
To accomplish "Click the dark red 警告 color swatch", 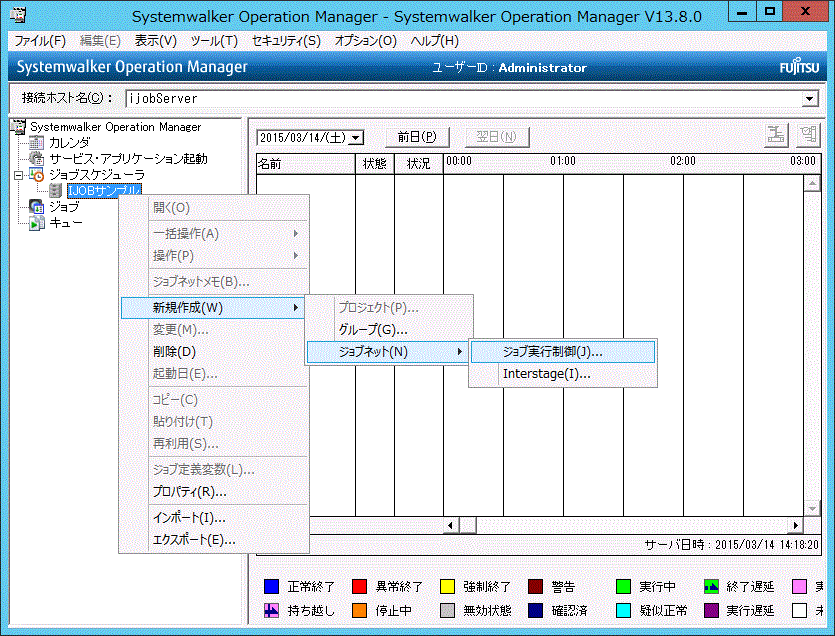I will [535, 586].
